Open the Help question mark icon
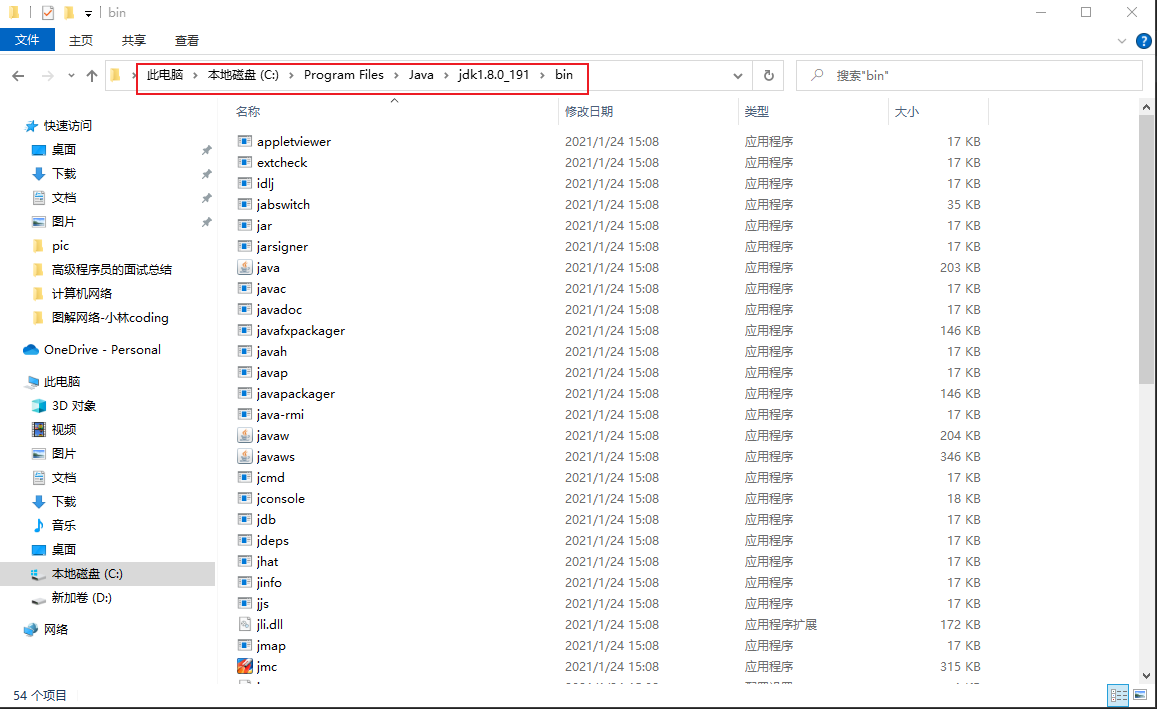 click(x=1143, y=41)
